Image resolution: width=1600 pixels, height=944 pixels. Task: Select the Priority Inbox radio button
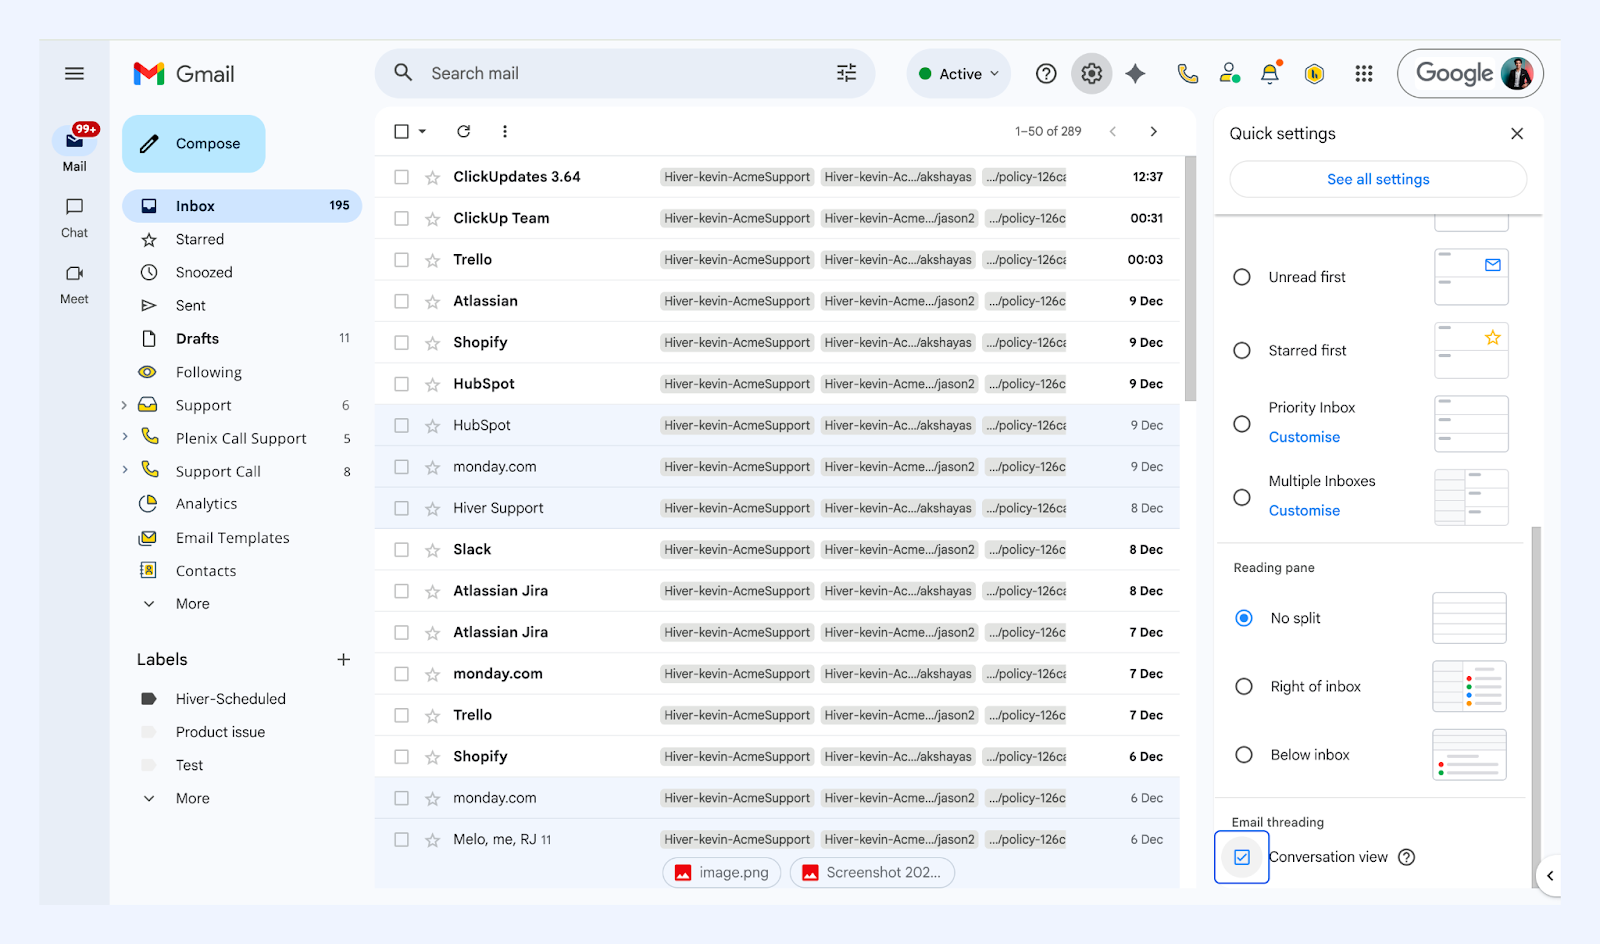pos(1242,424)
